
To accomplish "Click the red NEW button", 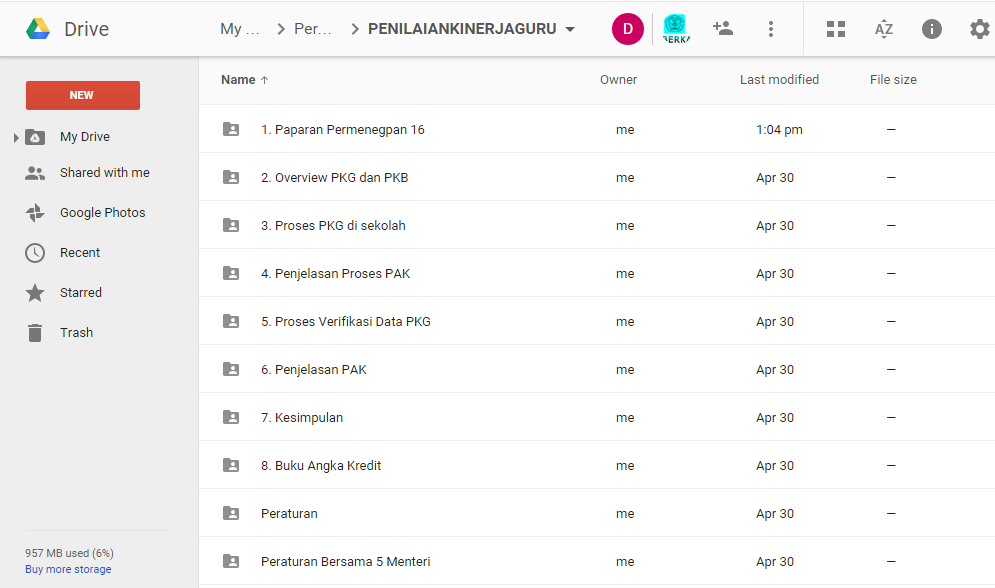I will click(x=82, y=95).
